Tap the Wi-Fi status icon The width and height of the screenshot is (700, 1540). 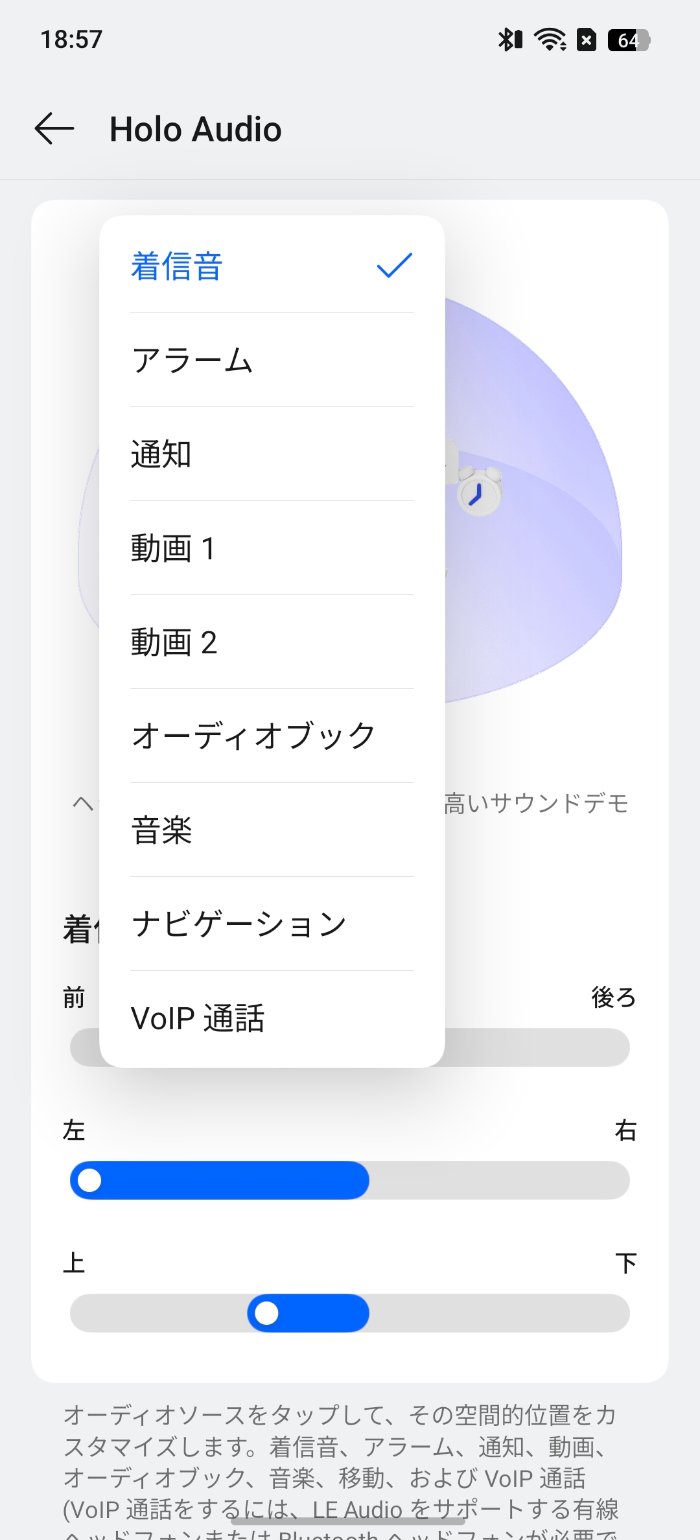coord(549,40)
